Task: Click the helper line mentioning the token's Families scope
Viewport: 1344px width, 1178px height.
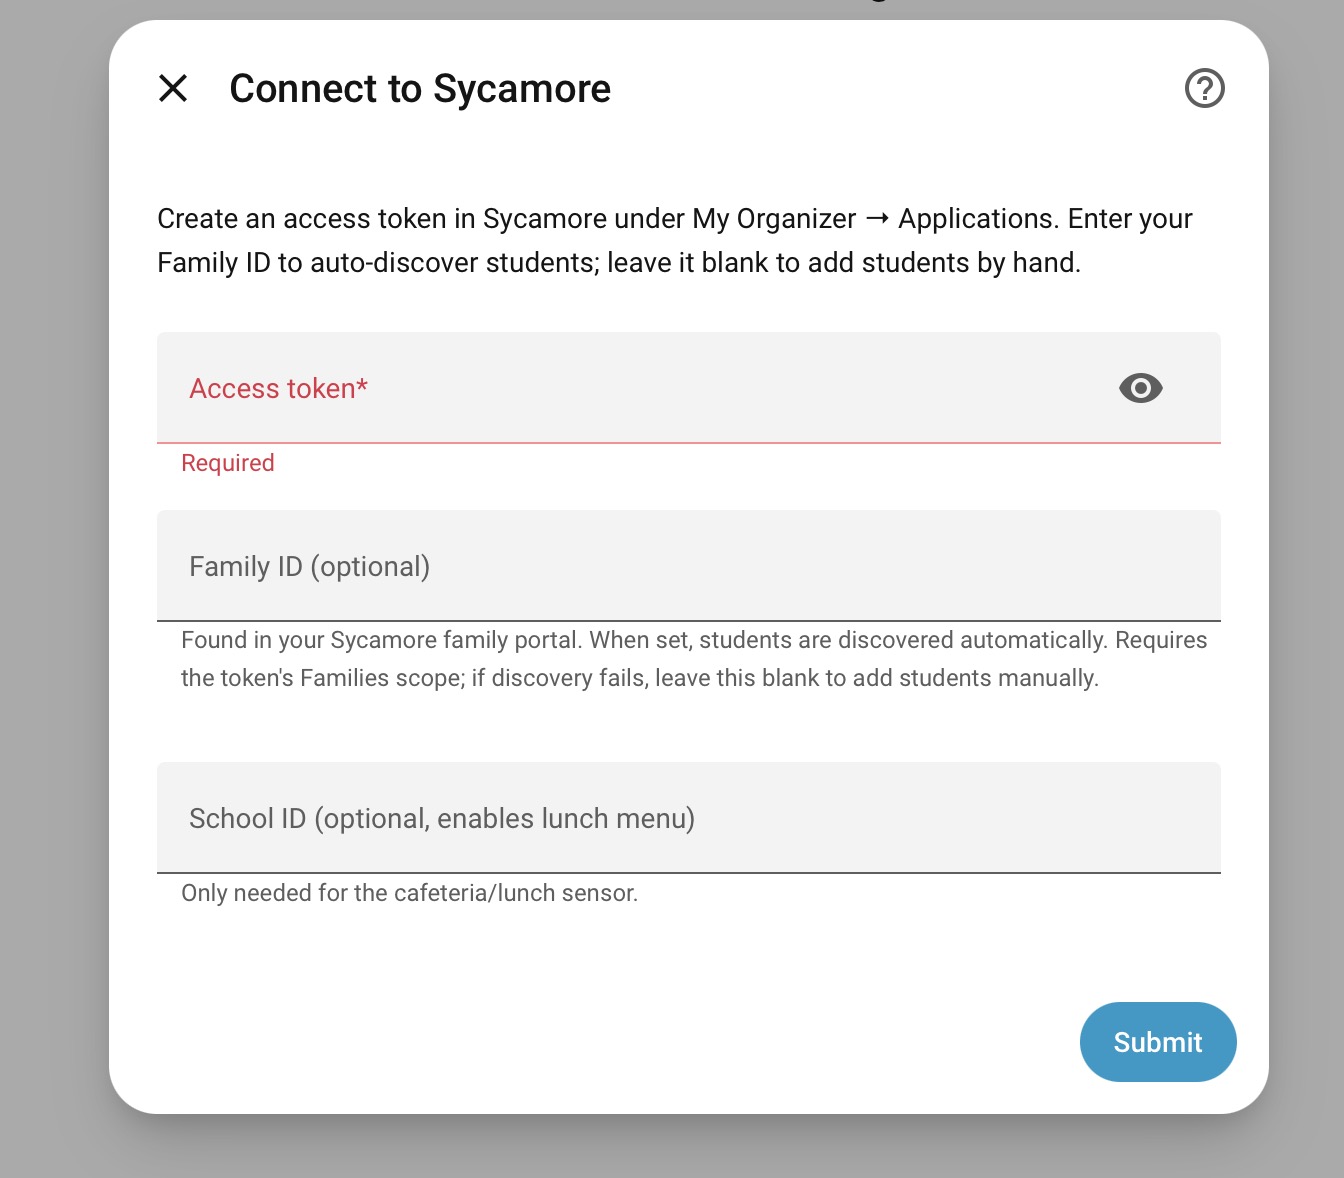Action: [640, 678]
